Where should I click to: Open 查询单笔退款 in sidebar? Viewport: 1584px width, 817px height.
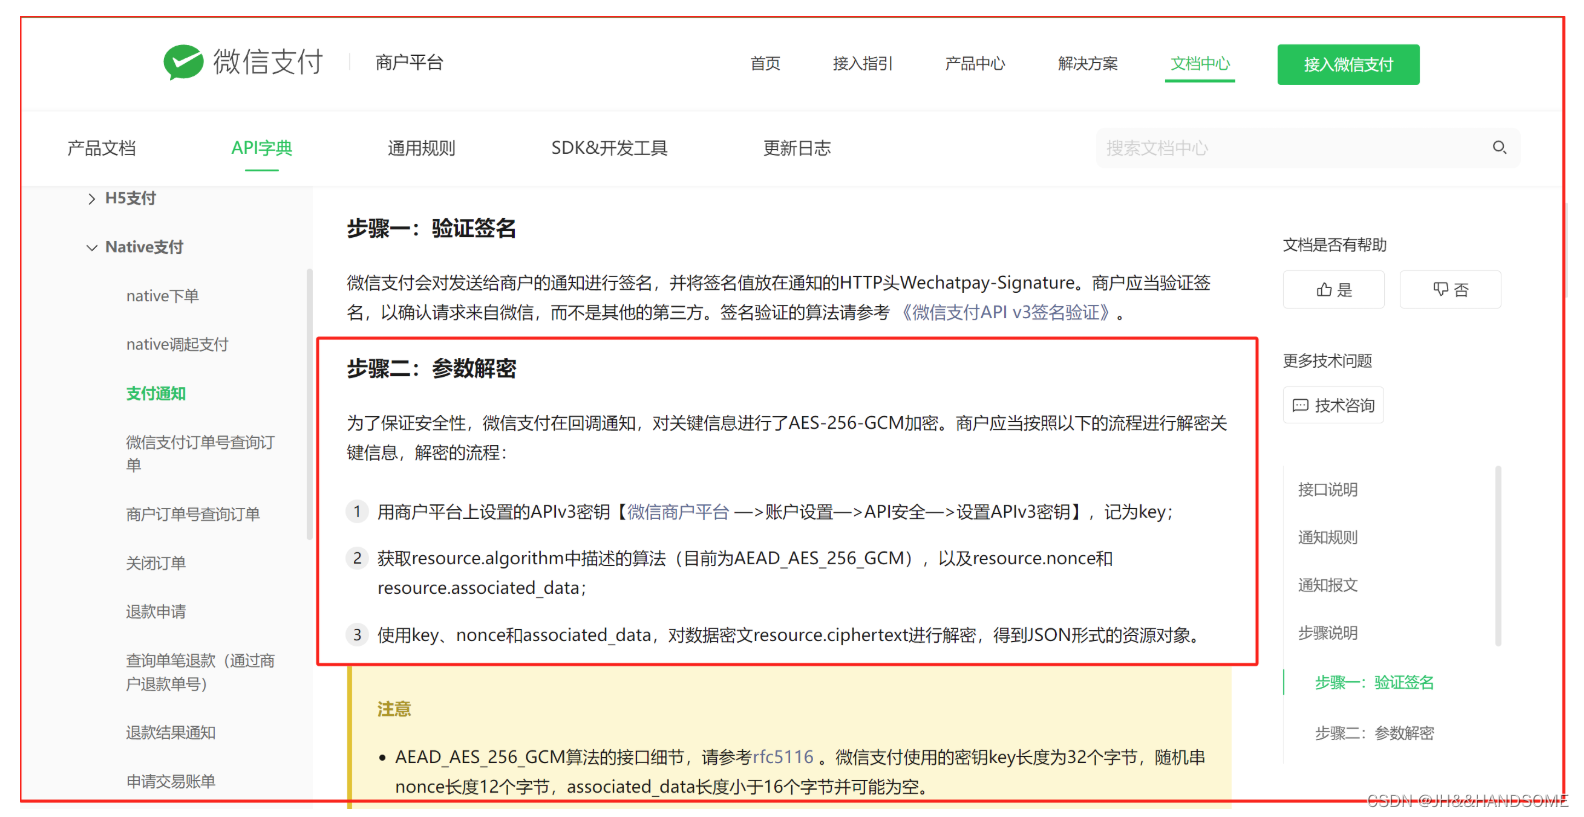click(x=200, y=672)
